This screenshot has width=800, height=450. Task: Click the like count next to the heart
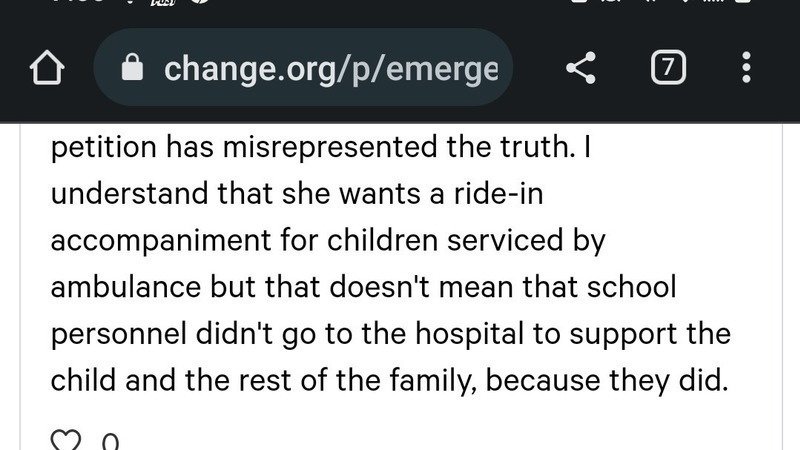(x=110, y=440)
